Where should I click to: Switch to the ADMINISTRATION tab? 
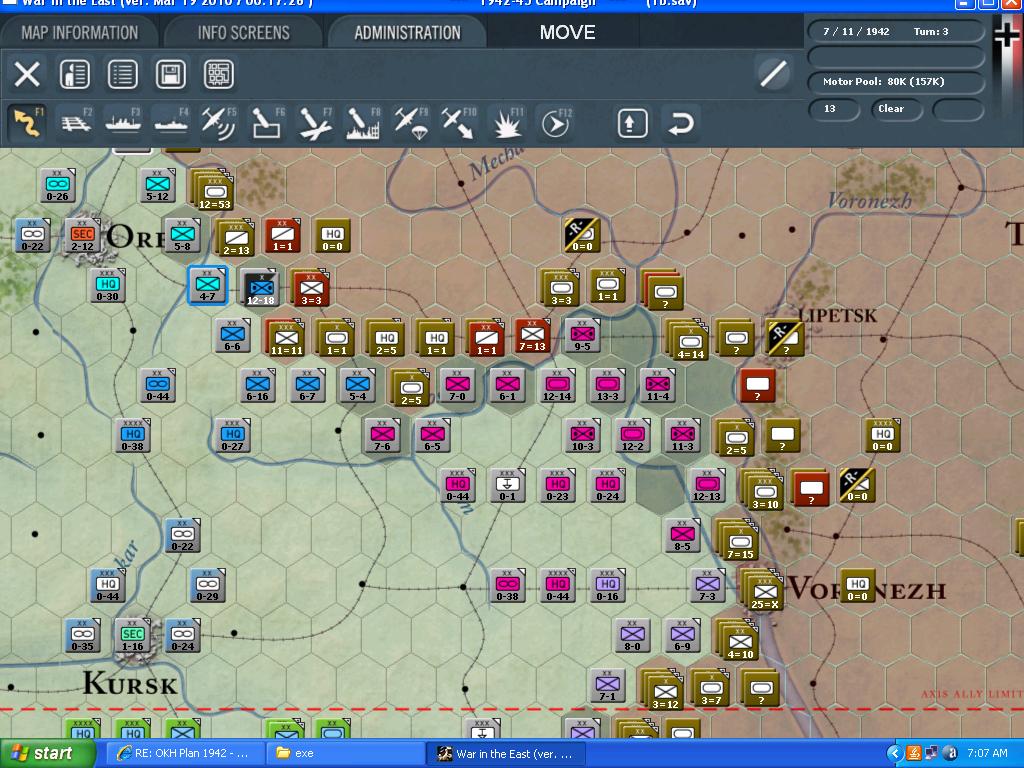408,33
